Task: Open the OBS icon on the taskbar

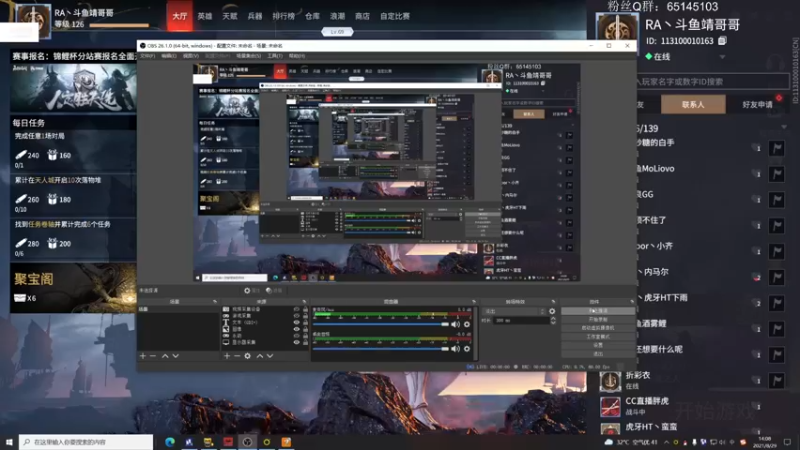Action: (247, 442)
